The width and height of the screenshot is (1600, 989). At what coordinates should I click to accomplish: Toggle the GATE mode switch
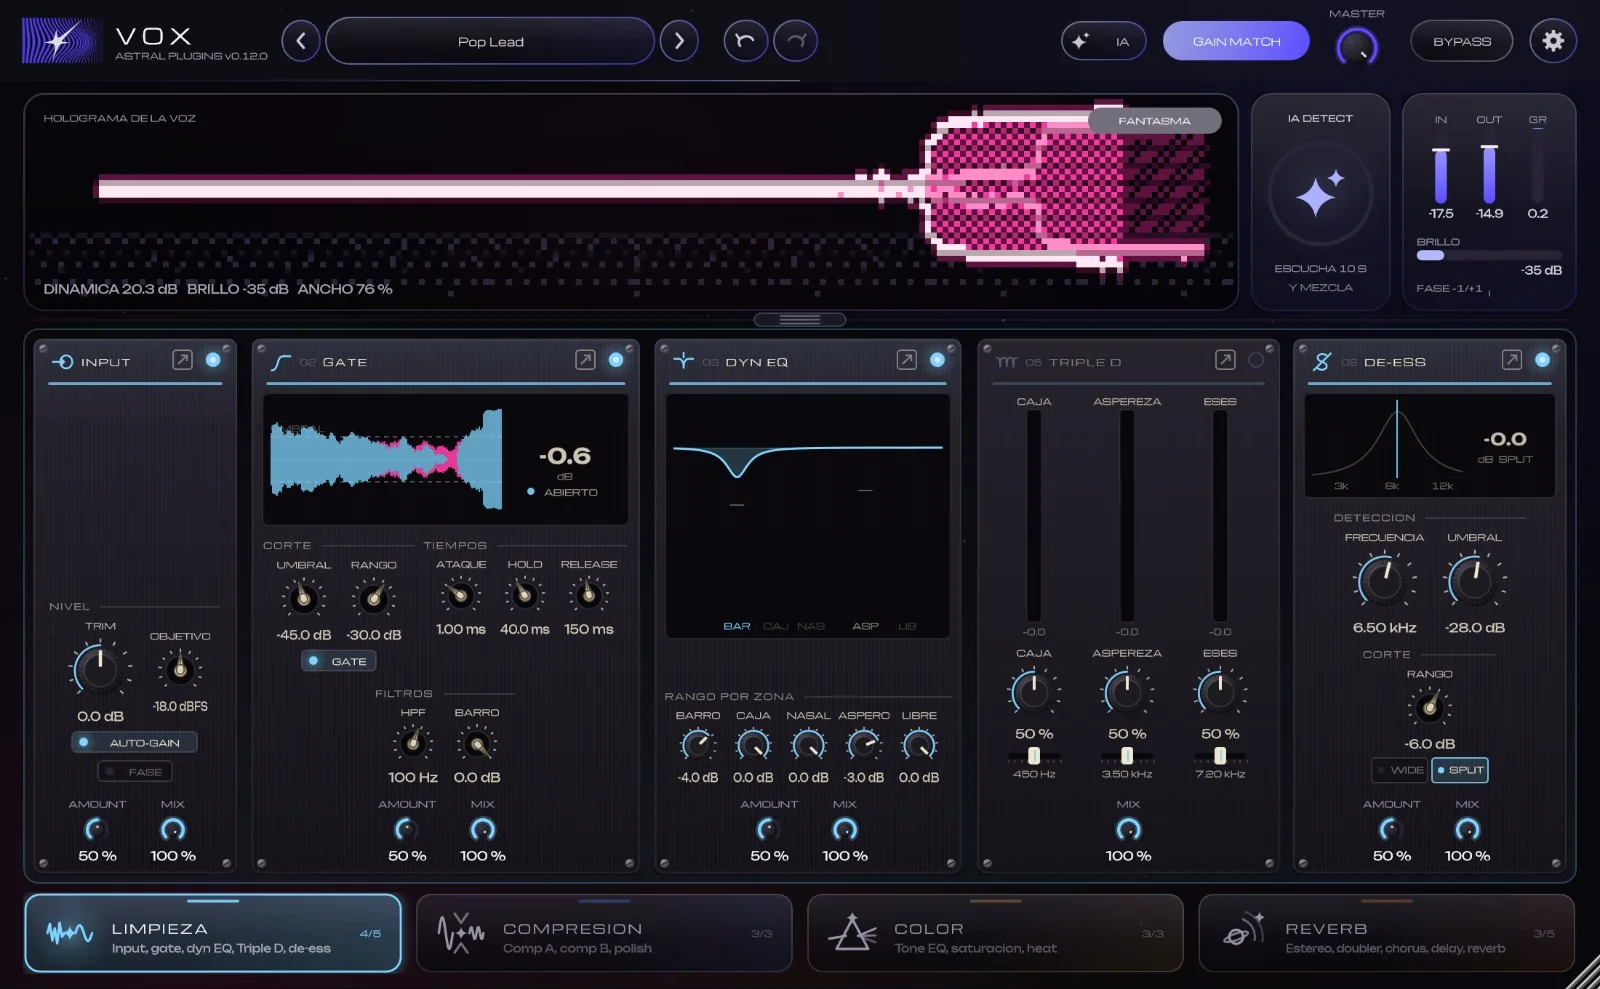(x=339, y=661)
